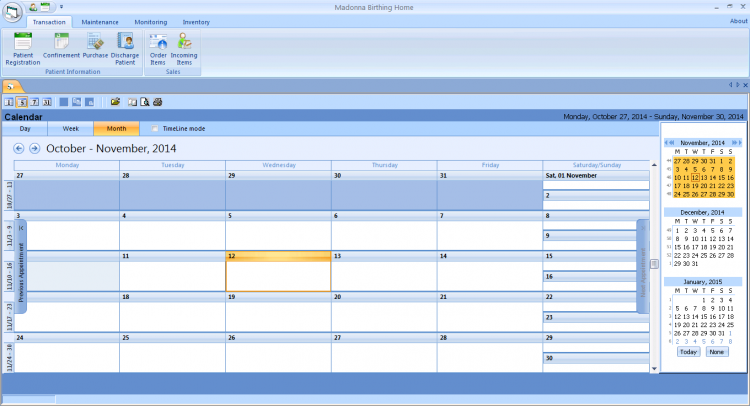The height and width of the screenshot is (406, 750).
Task: Click the open folder toolbar icon
Action: point(115,102)
